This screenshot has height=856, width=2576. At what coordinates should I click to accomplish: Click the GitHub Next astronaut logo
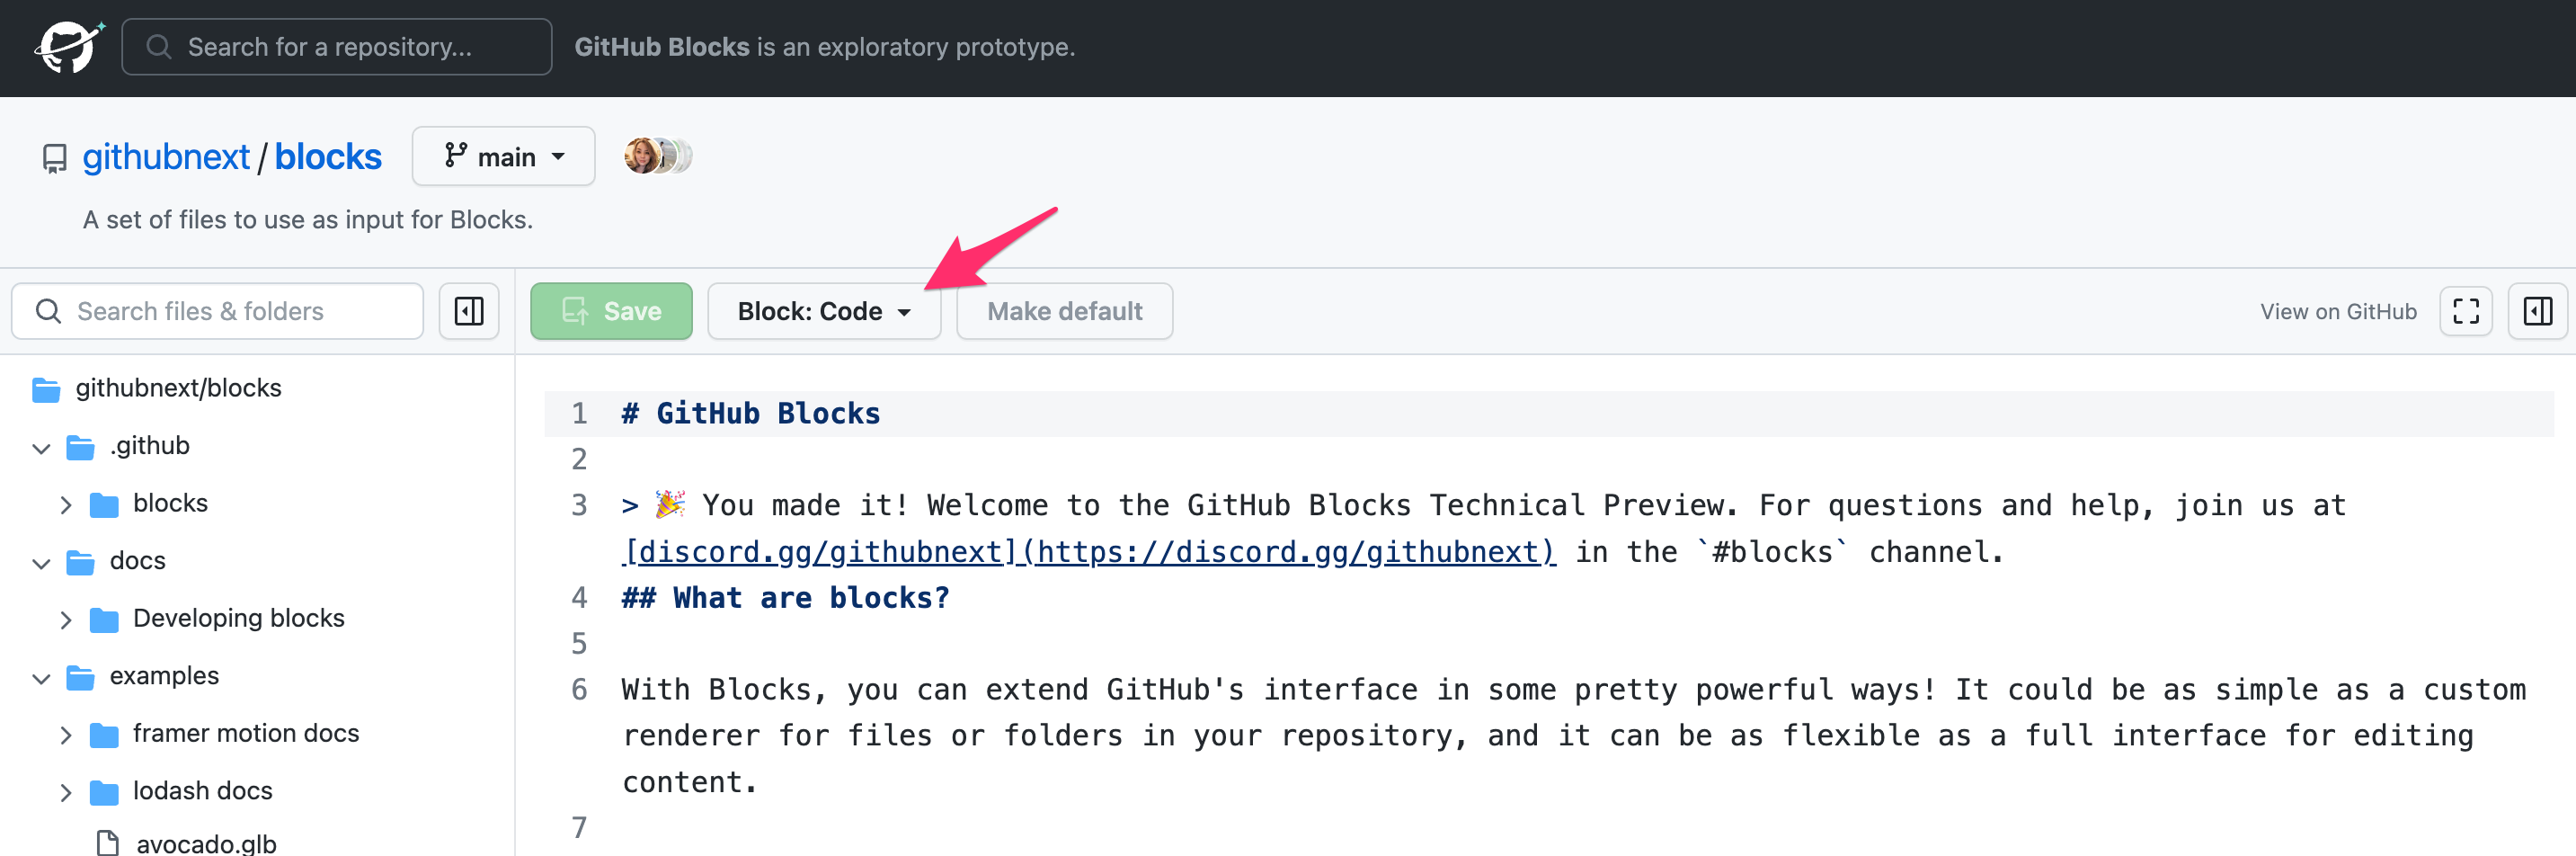pyautogui.click(x=69, y=47)
